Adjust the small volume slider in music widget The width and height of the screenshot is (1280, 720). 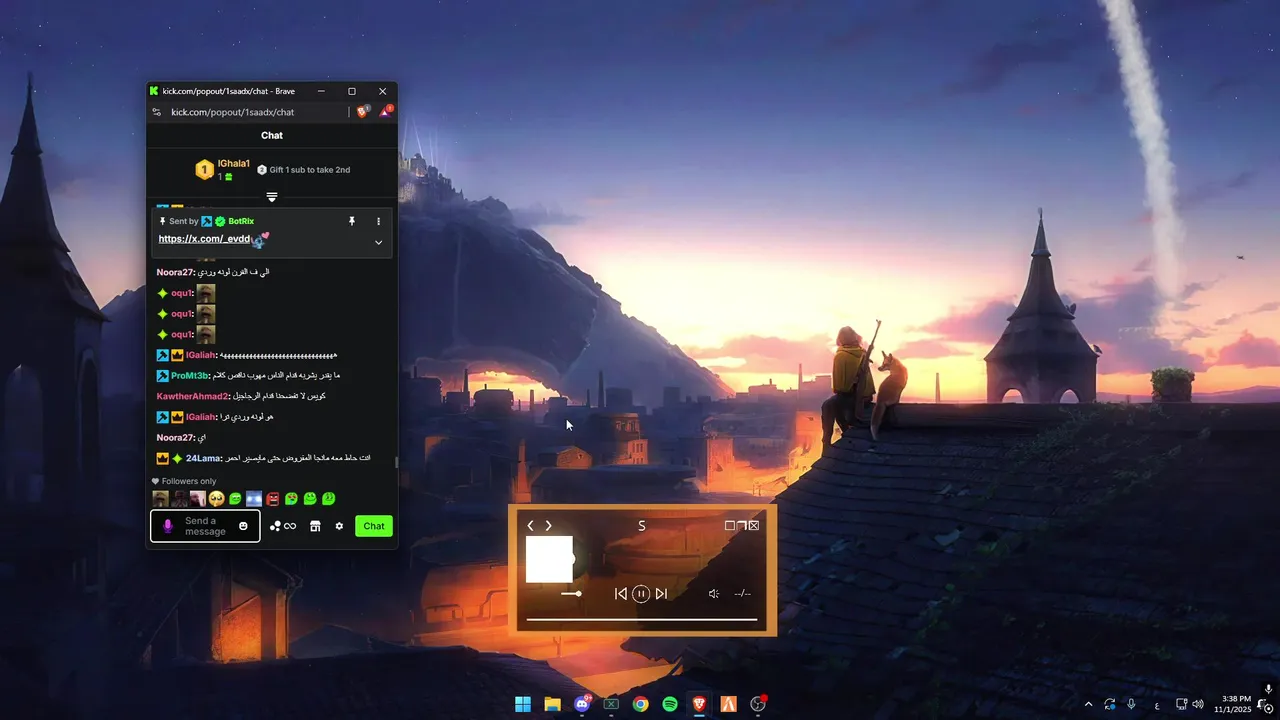tap(571, 594)
